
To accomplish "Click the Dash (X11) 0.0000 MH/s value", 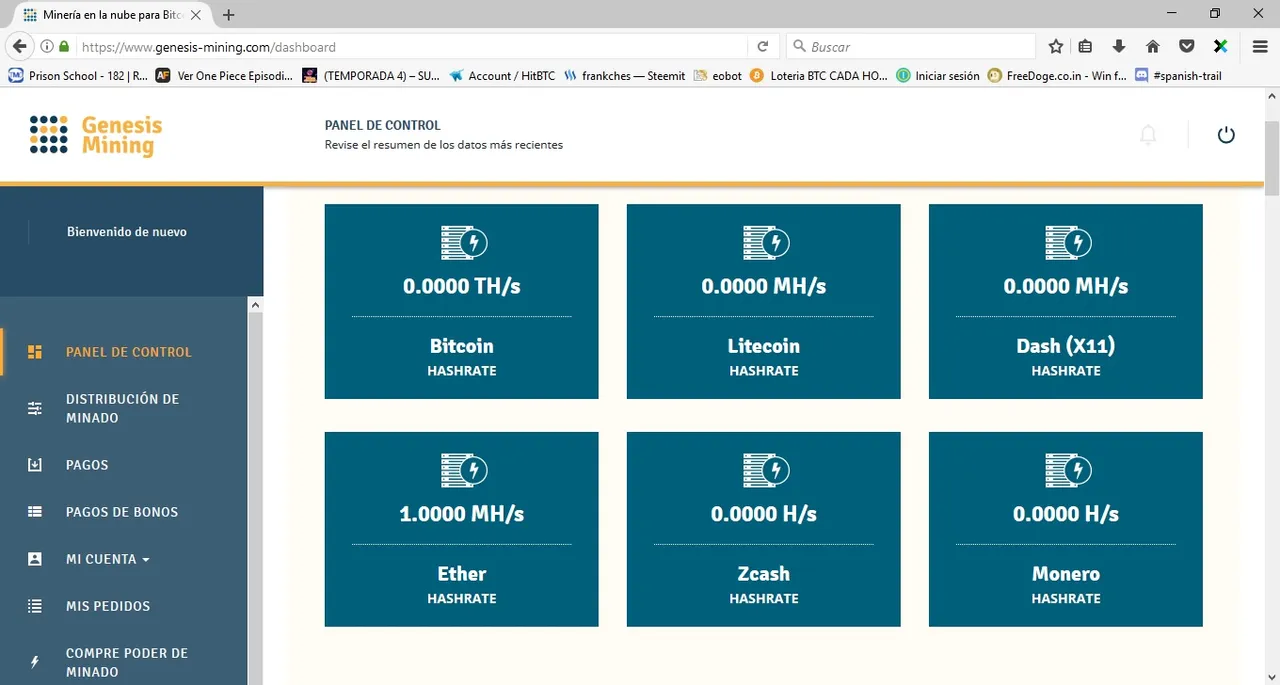I will (1065, 286).
